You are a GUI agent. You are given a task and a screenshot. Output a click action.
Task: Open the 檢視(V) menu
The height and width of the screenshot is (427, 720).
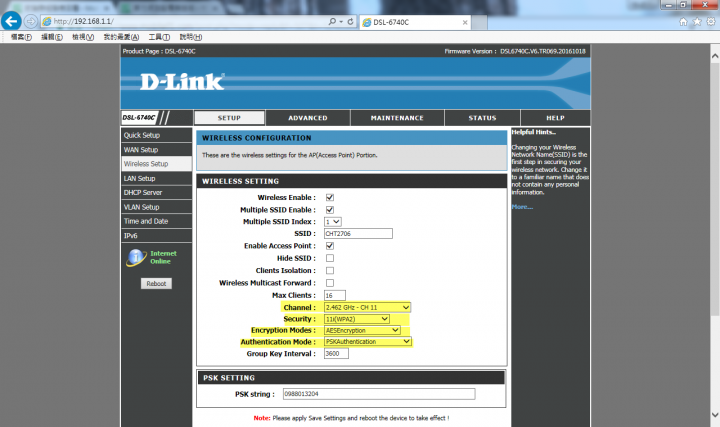pyautogui.click(x=83, y=37)
